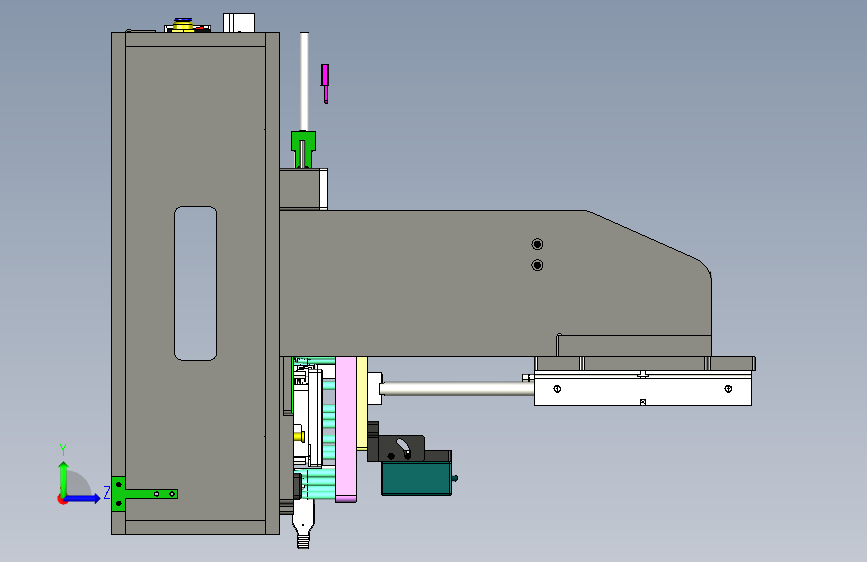
Task: Pick the white vertical rod above the green clevis
Action: (304, 81)
